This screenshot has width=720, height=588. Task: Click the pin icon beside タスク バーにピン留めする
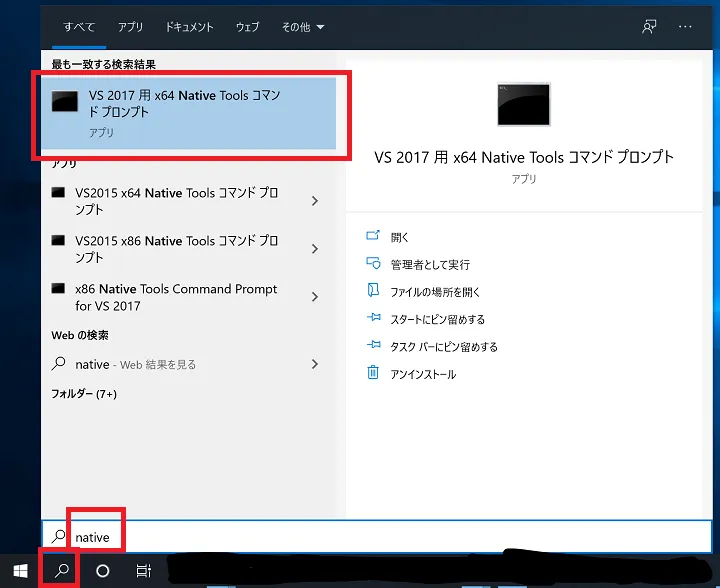point(374,344)
